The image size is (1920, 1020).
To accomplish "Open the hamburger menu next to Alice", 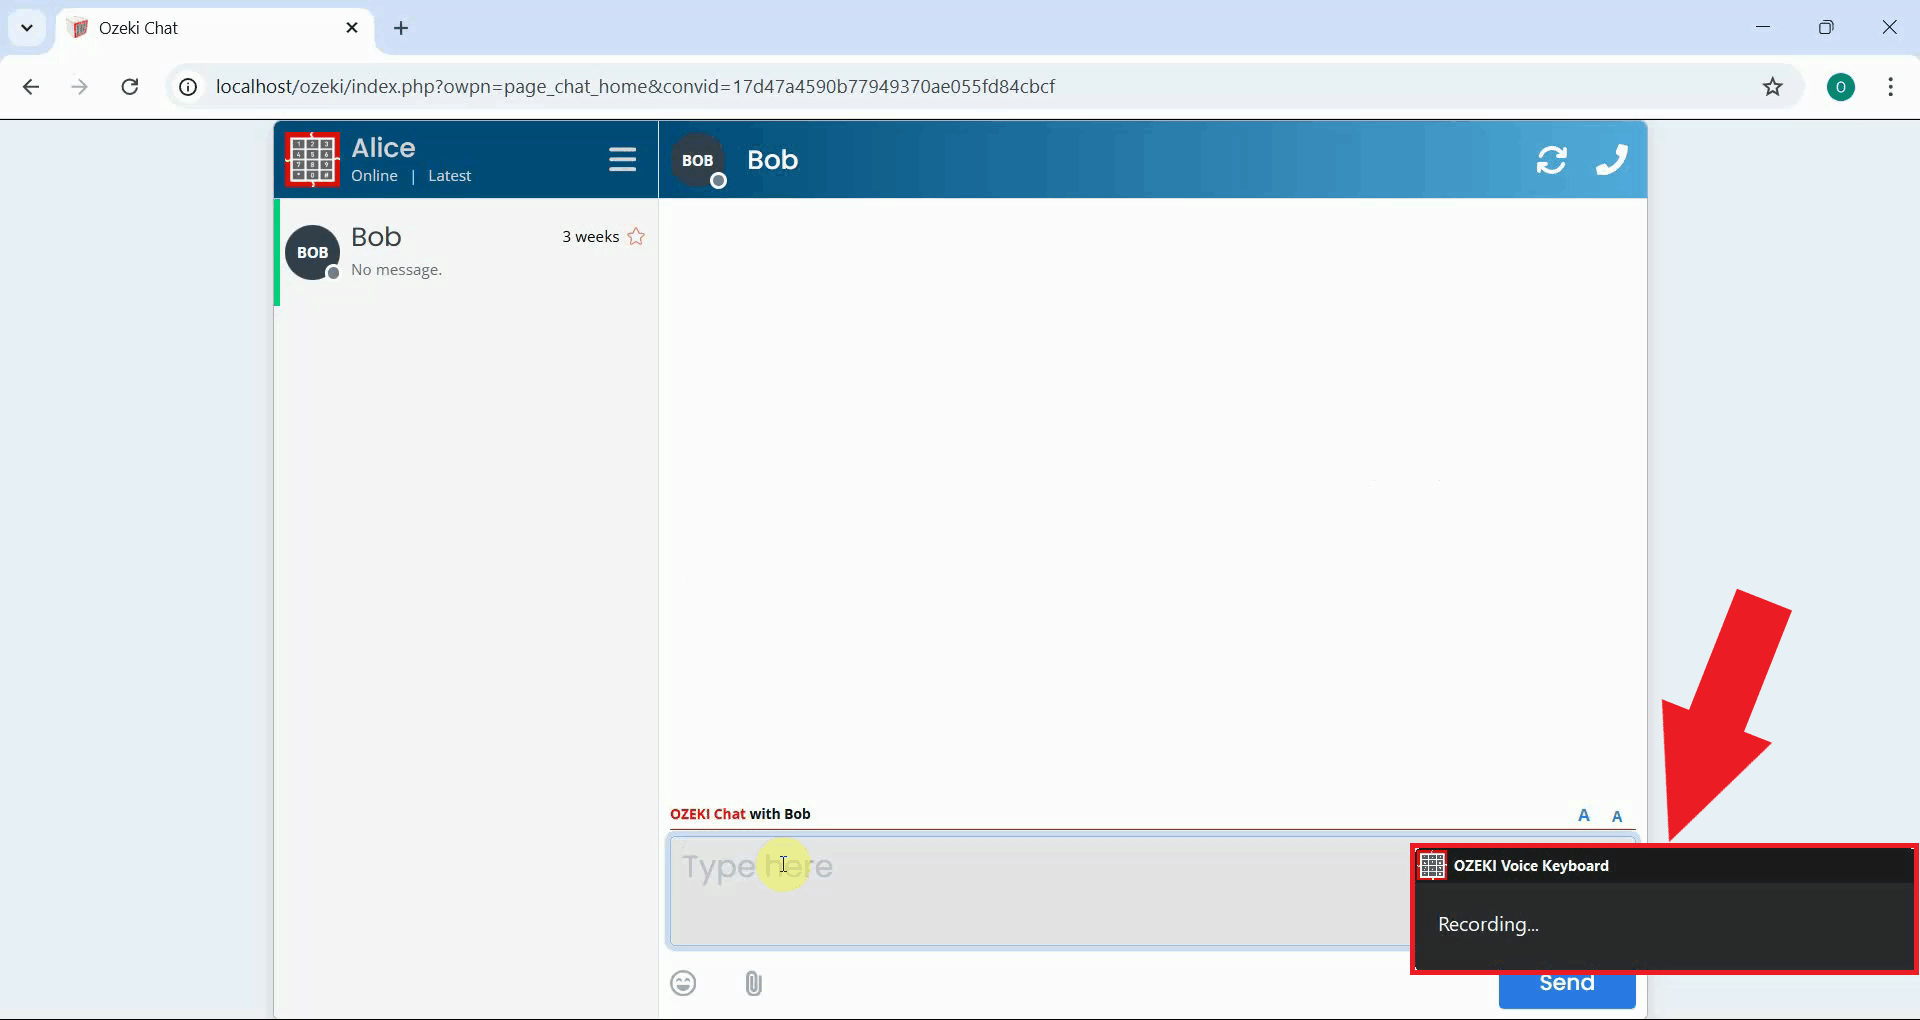I will click(x=622, y=159).
